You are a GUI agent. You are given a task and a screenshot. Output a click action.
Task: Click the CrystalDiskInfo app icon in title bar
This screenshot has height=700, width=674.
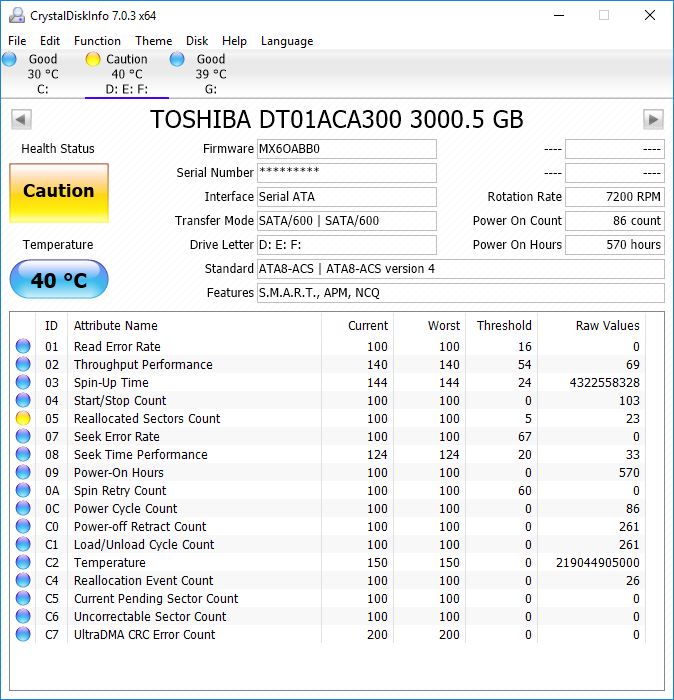coord(17,16)
